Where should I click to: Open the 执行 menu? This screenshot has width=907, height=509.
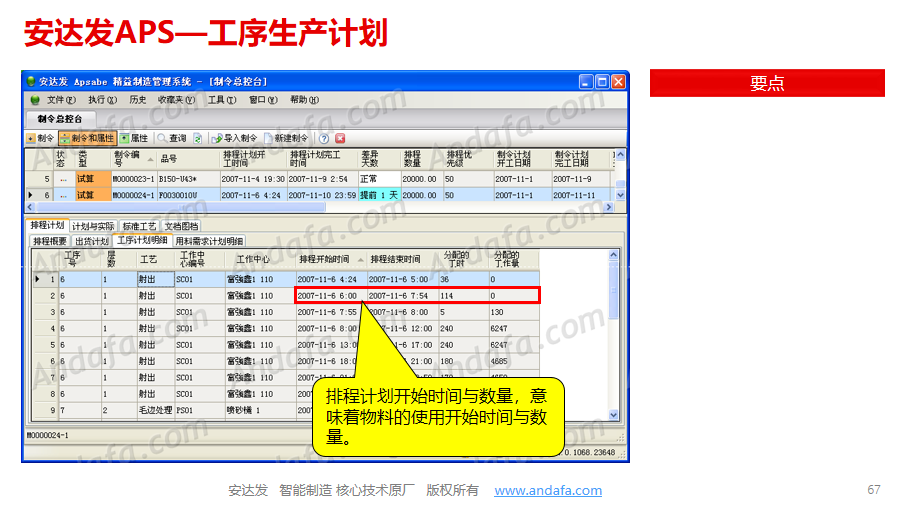click(102, 100)
